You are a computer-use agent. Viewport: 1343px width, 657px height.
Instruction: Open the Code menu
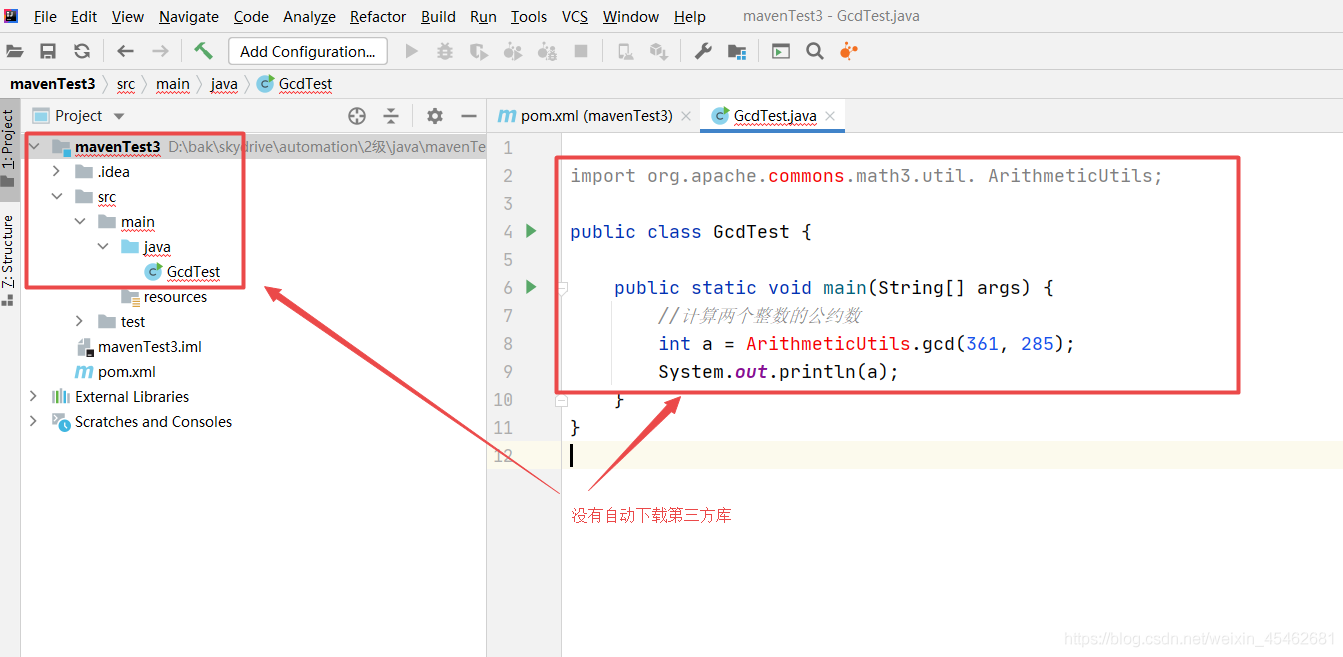pos(251,17)
